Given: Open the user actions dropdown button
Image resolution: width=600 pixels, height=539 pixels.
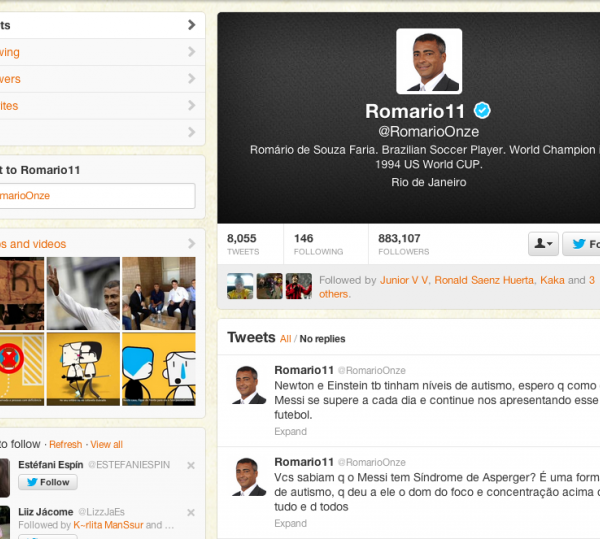Looking at the screenshot, I should click(x=542, y=244).
